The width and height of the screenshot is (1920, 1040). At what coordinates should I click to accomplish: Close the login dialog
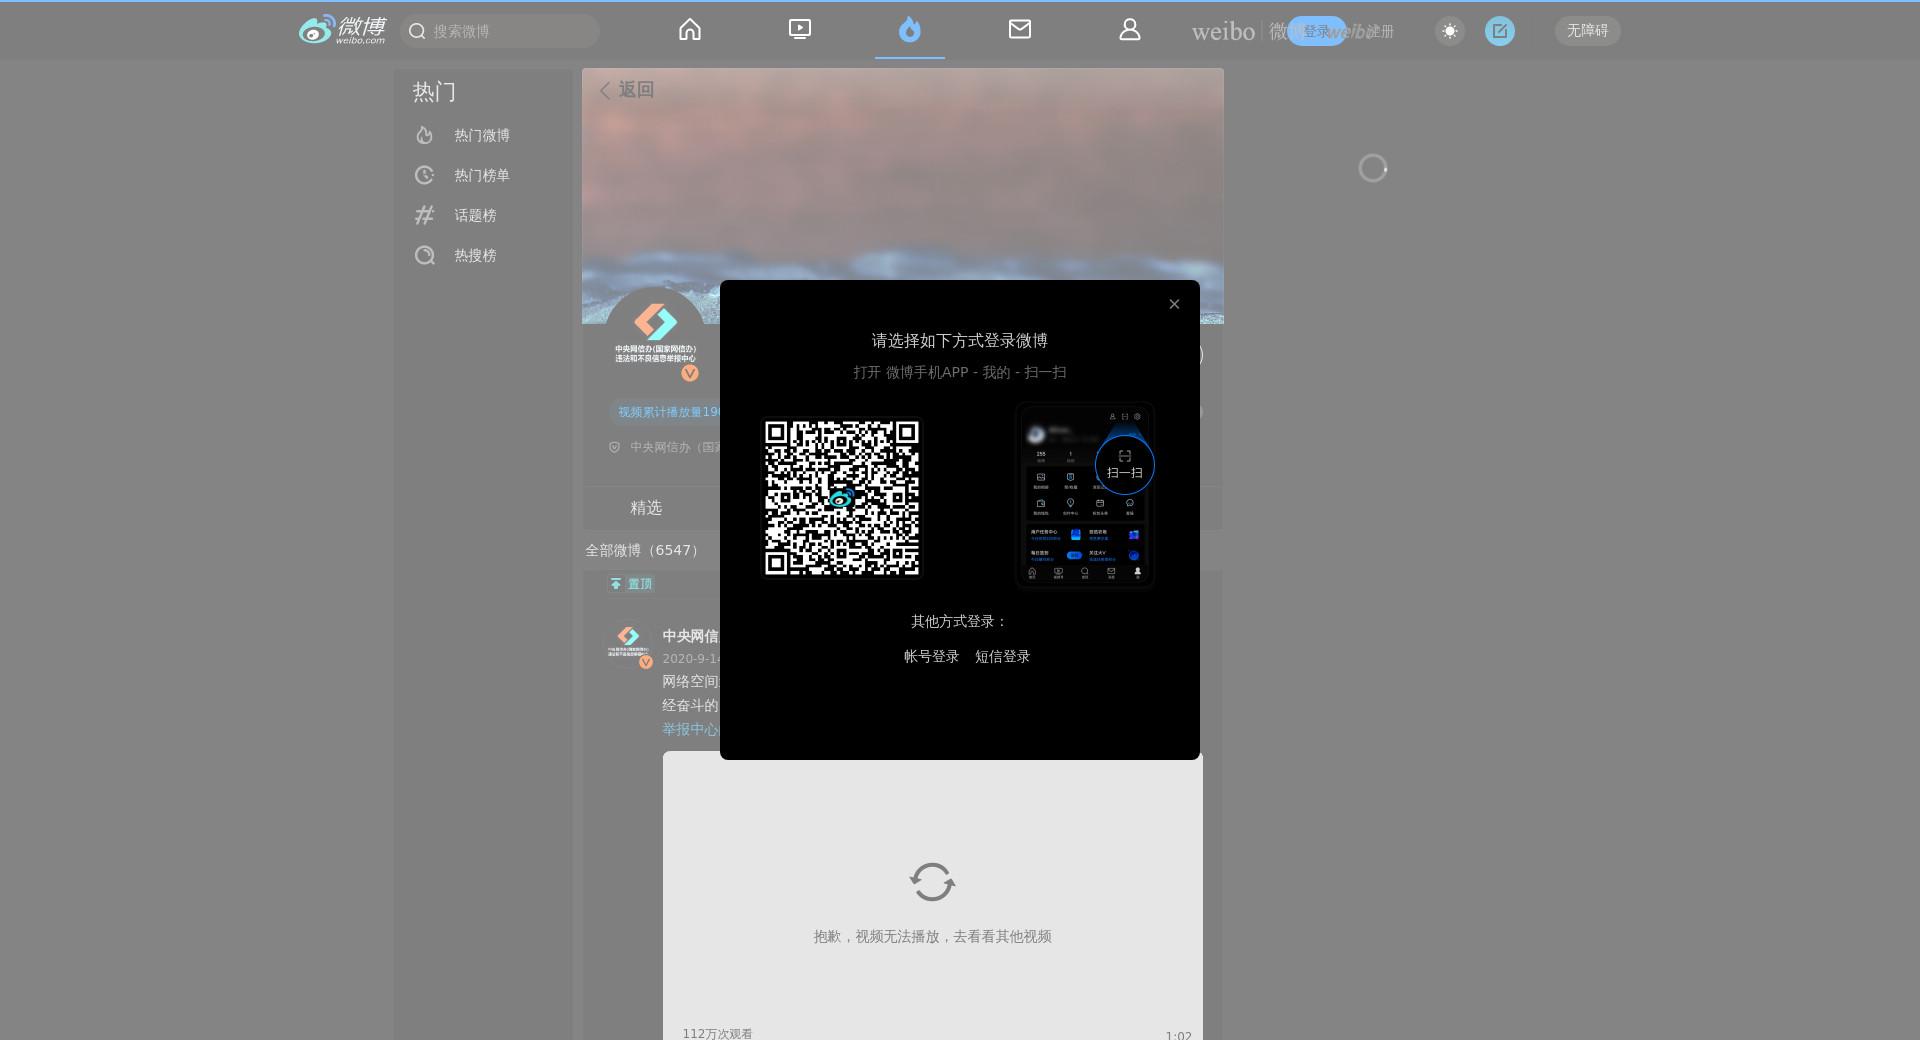pos(1174,304)
